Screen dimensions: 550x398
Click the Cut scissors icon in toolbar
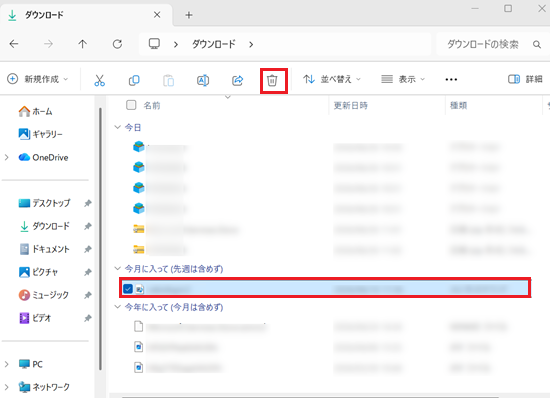pos(100,80)
